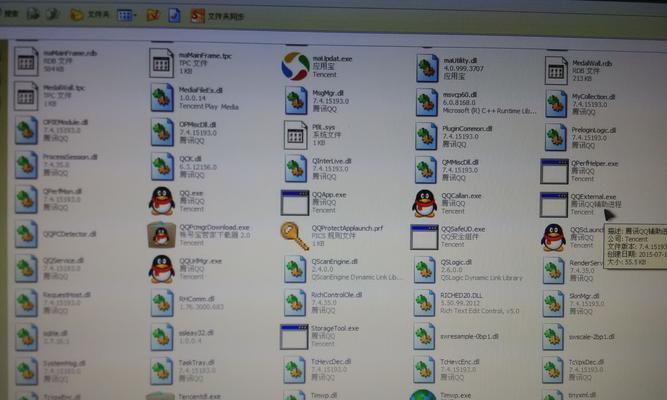Viewport: 667px width, 400px height.
Task: Select the MyCollection.dll file icon
Action: pos(556,103)
